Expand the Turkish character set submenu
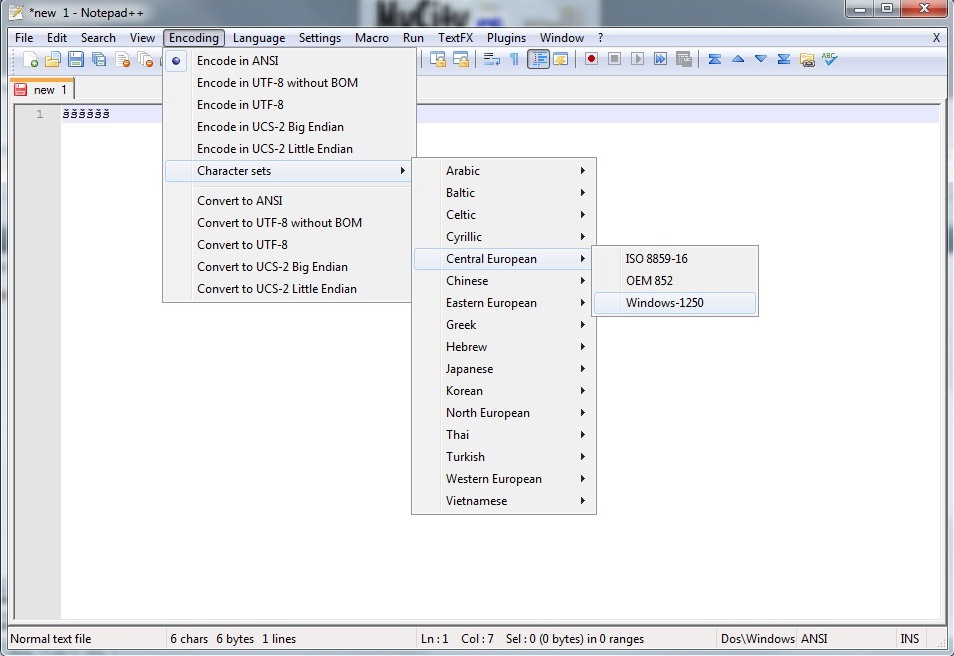This screenshot has width=954, height=656. (504, 457)
